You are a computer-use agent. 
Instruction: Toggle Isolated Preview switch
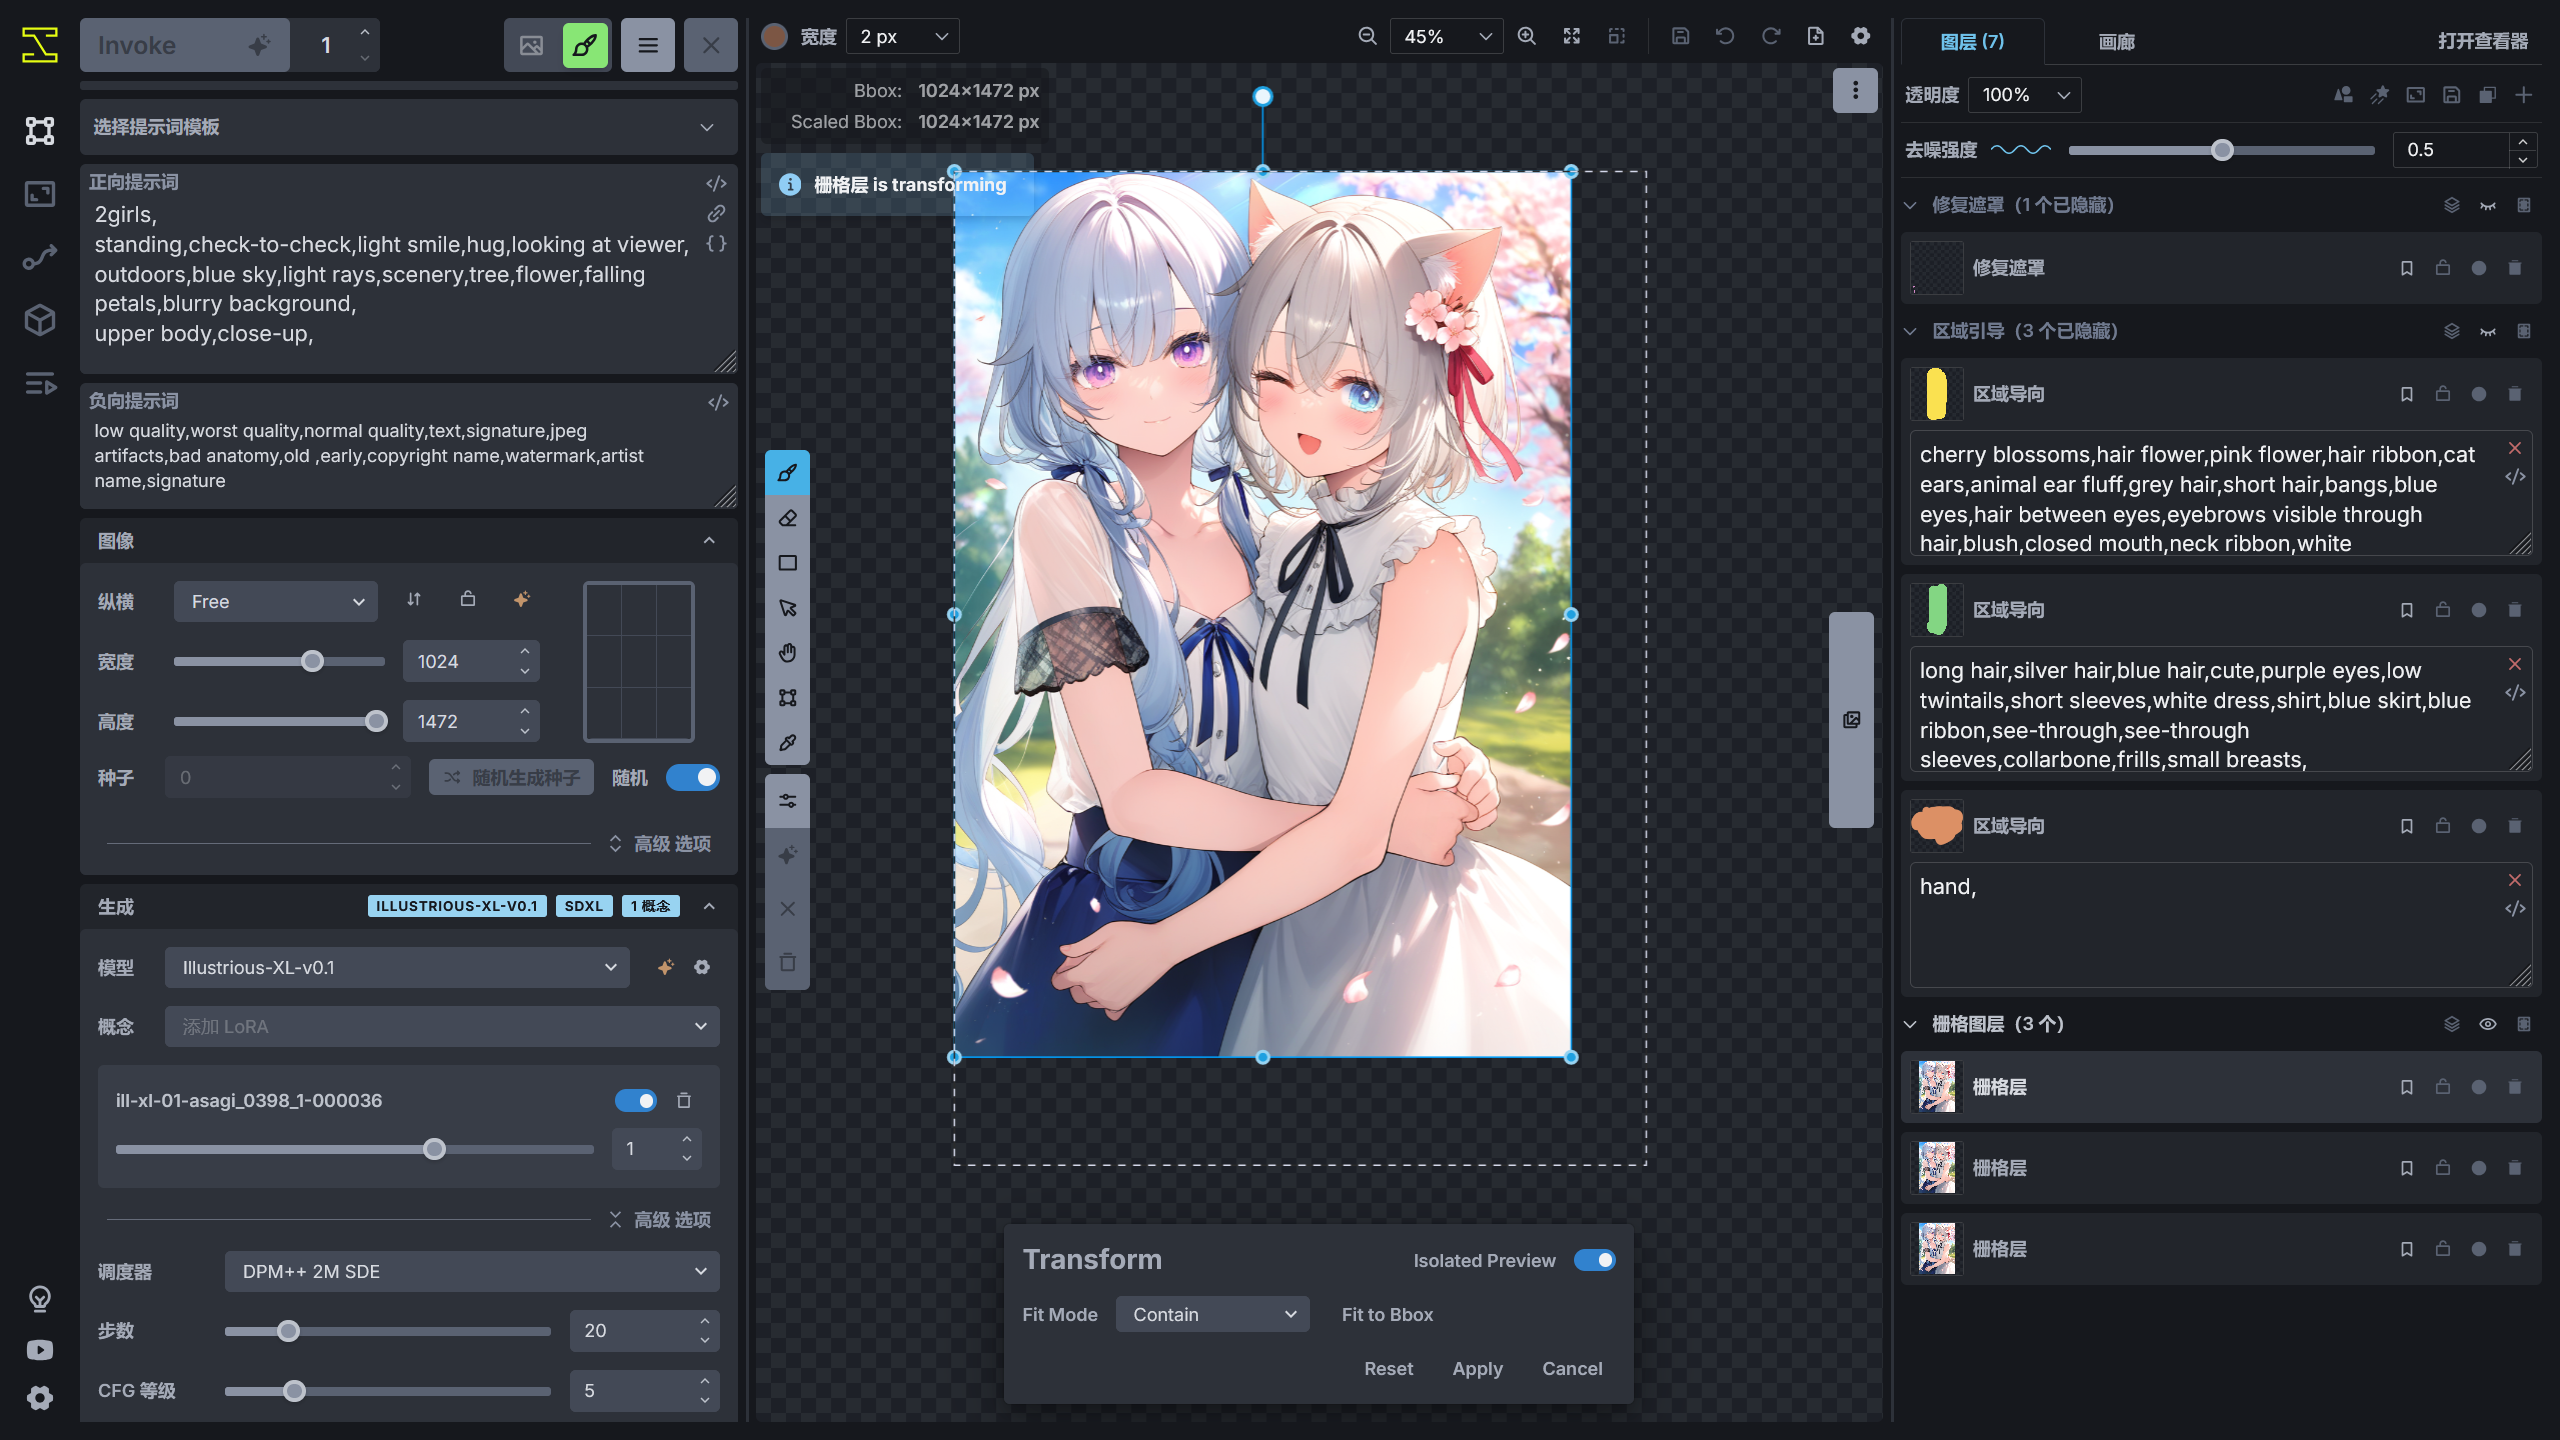1594,1260
